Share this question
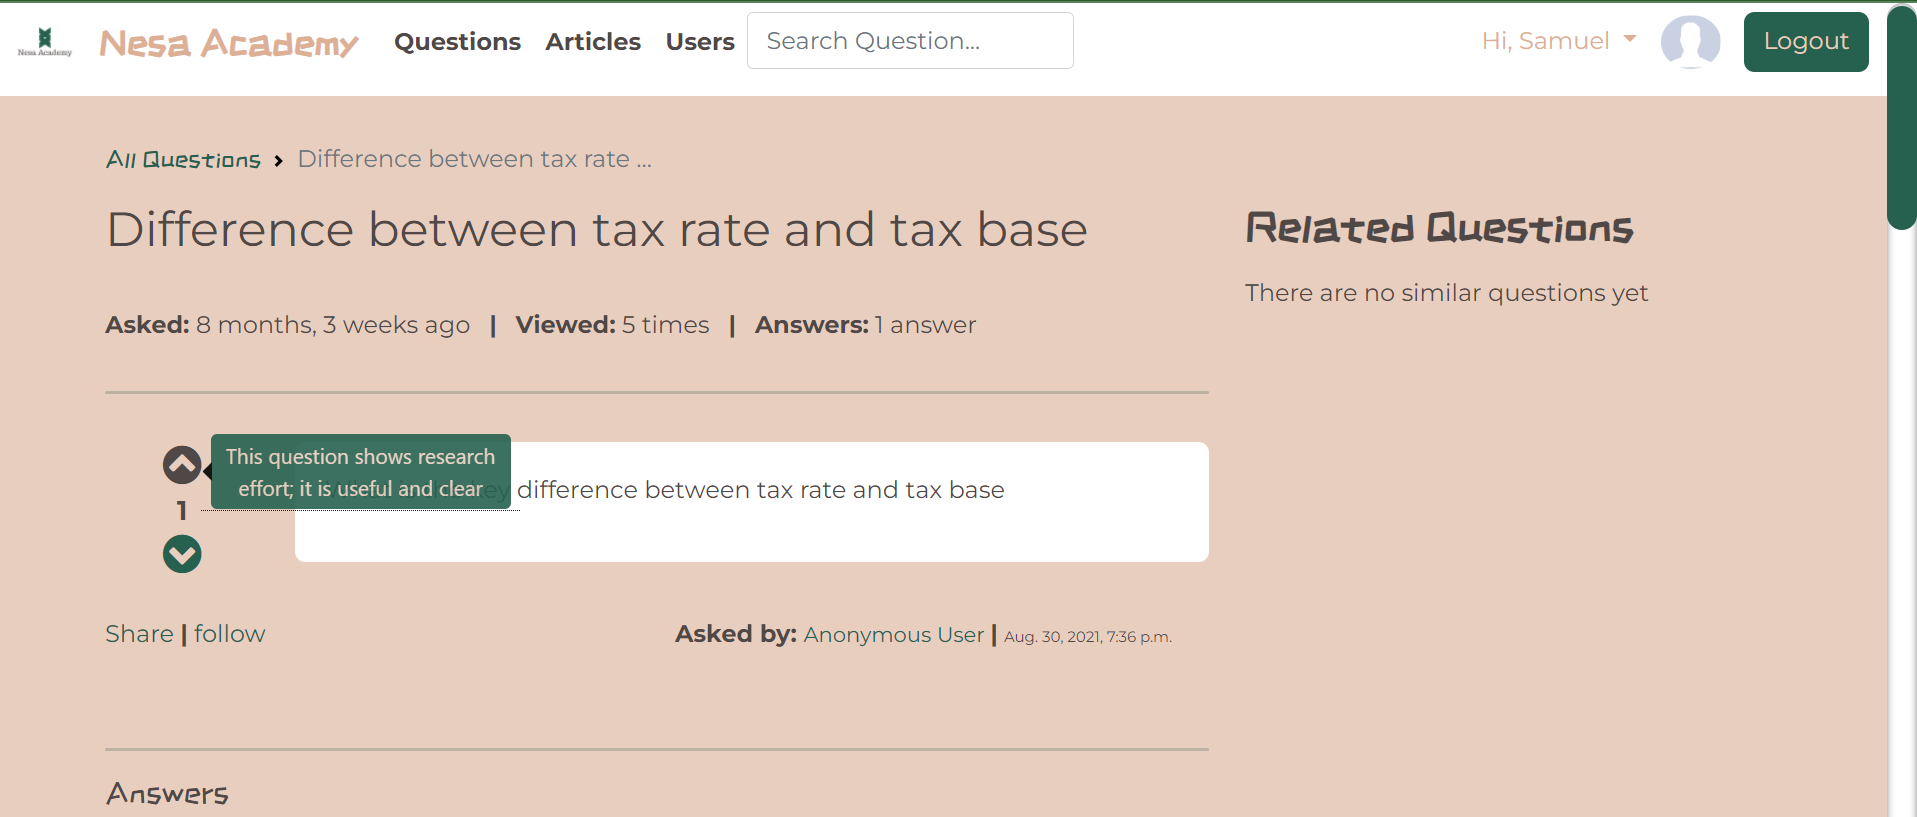1917x817 pixels. pos(139,634)
